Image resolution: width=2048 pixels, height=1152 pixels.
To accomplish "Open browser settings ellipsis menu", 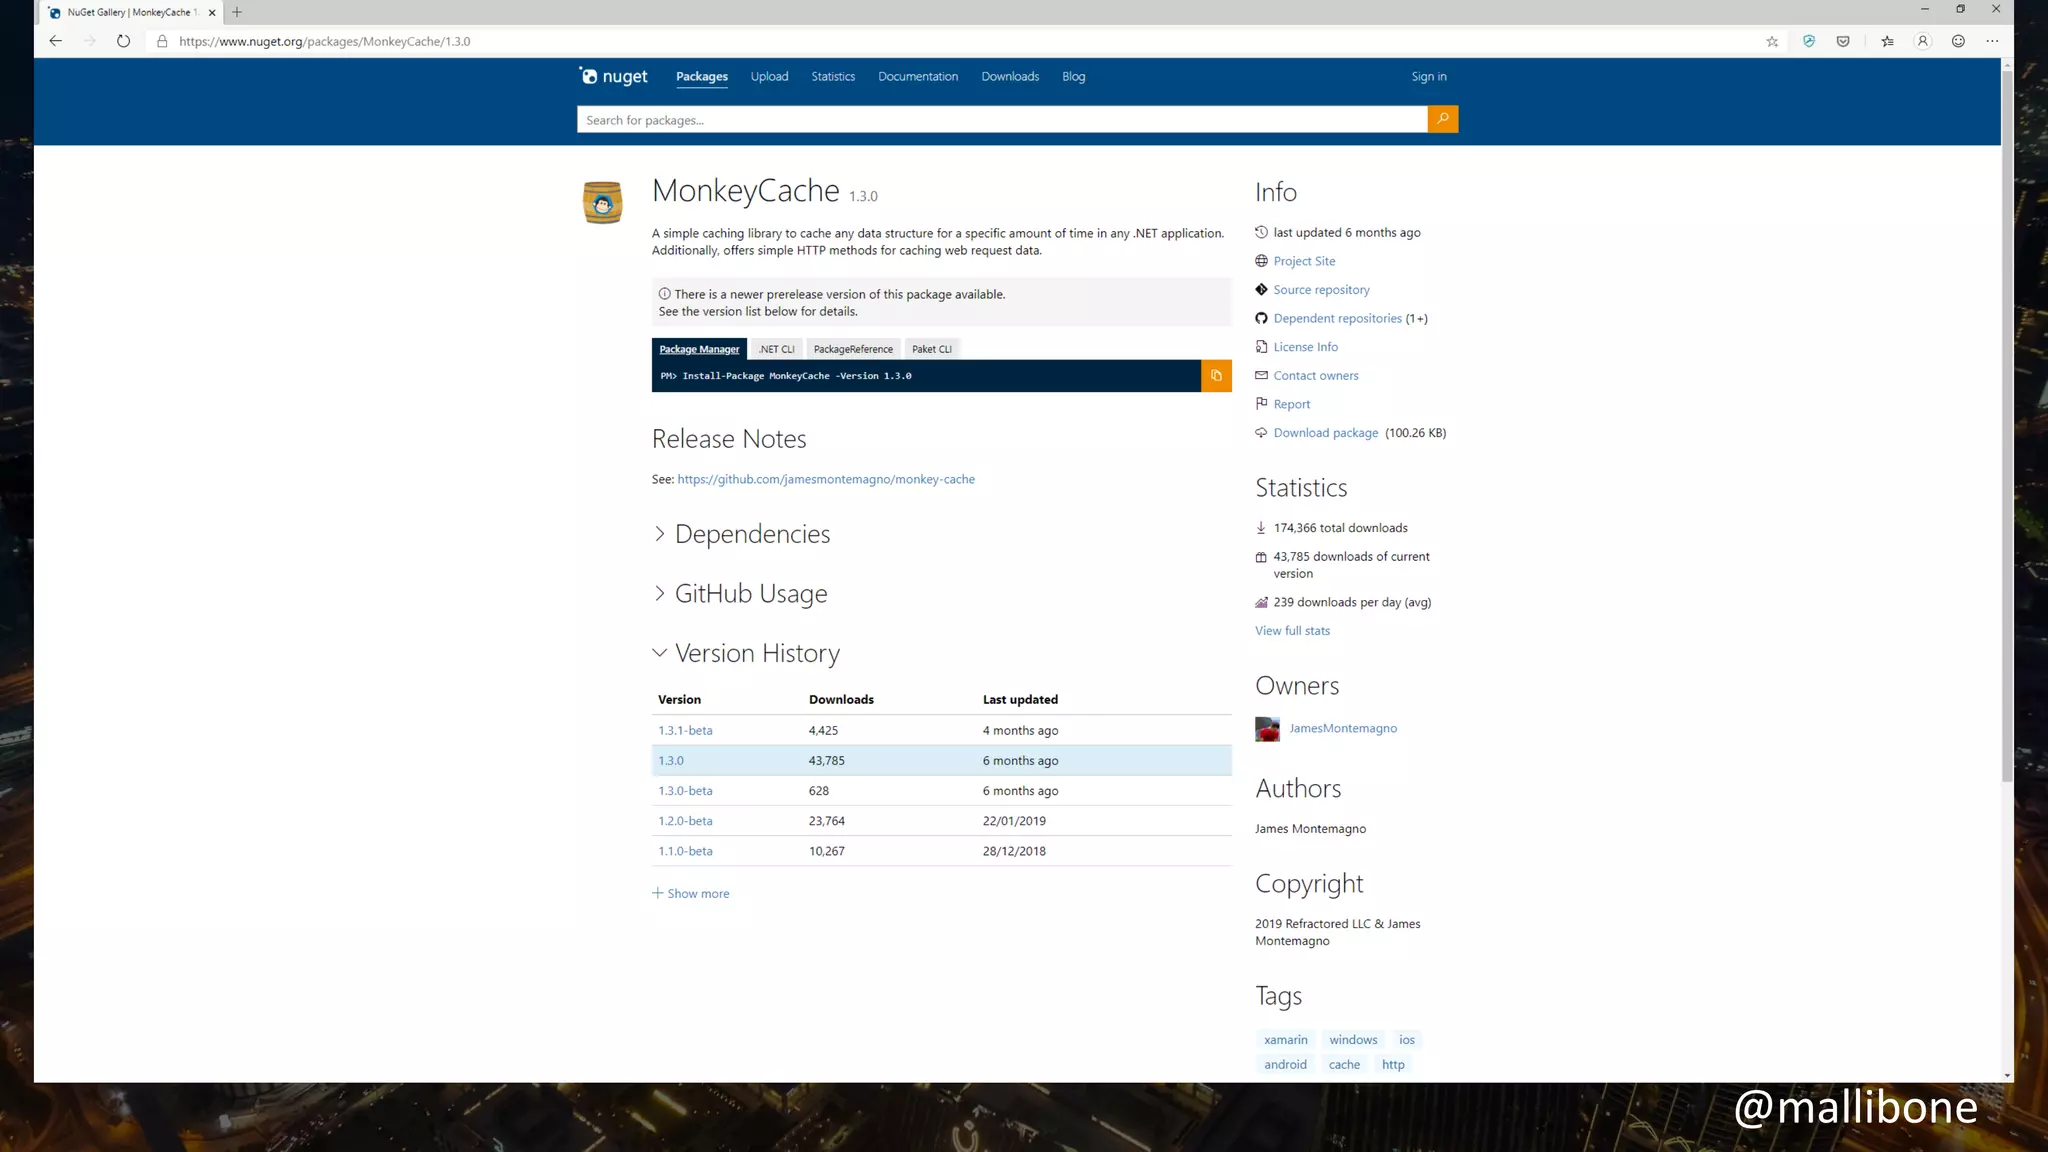I will (x=1992, y=41).
